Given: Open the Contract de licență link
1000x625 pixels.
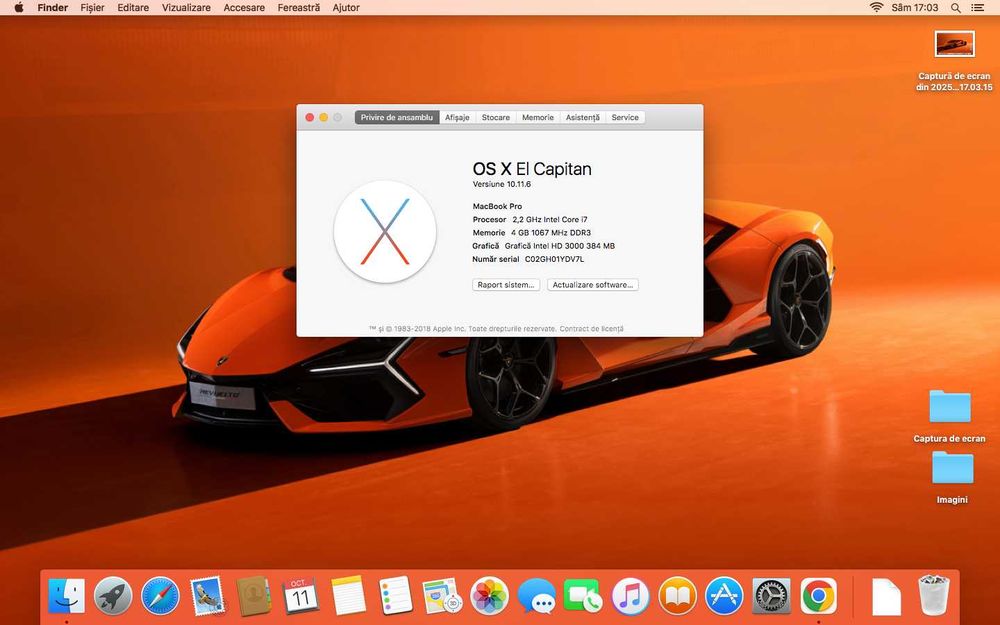Looking at the screenshot, I should tap(591, 329).
